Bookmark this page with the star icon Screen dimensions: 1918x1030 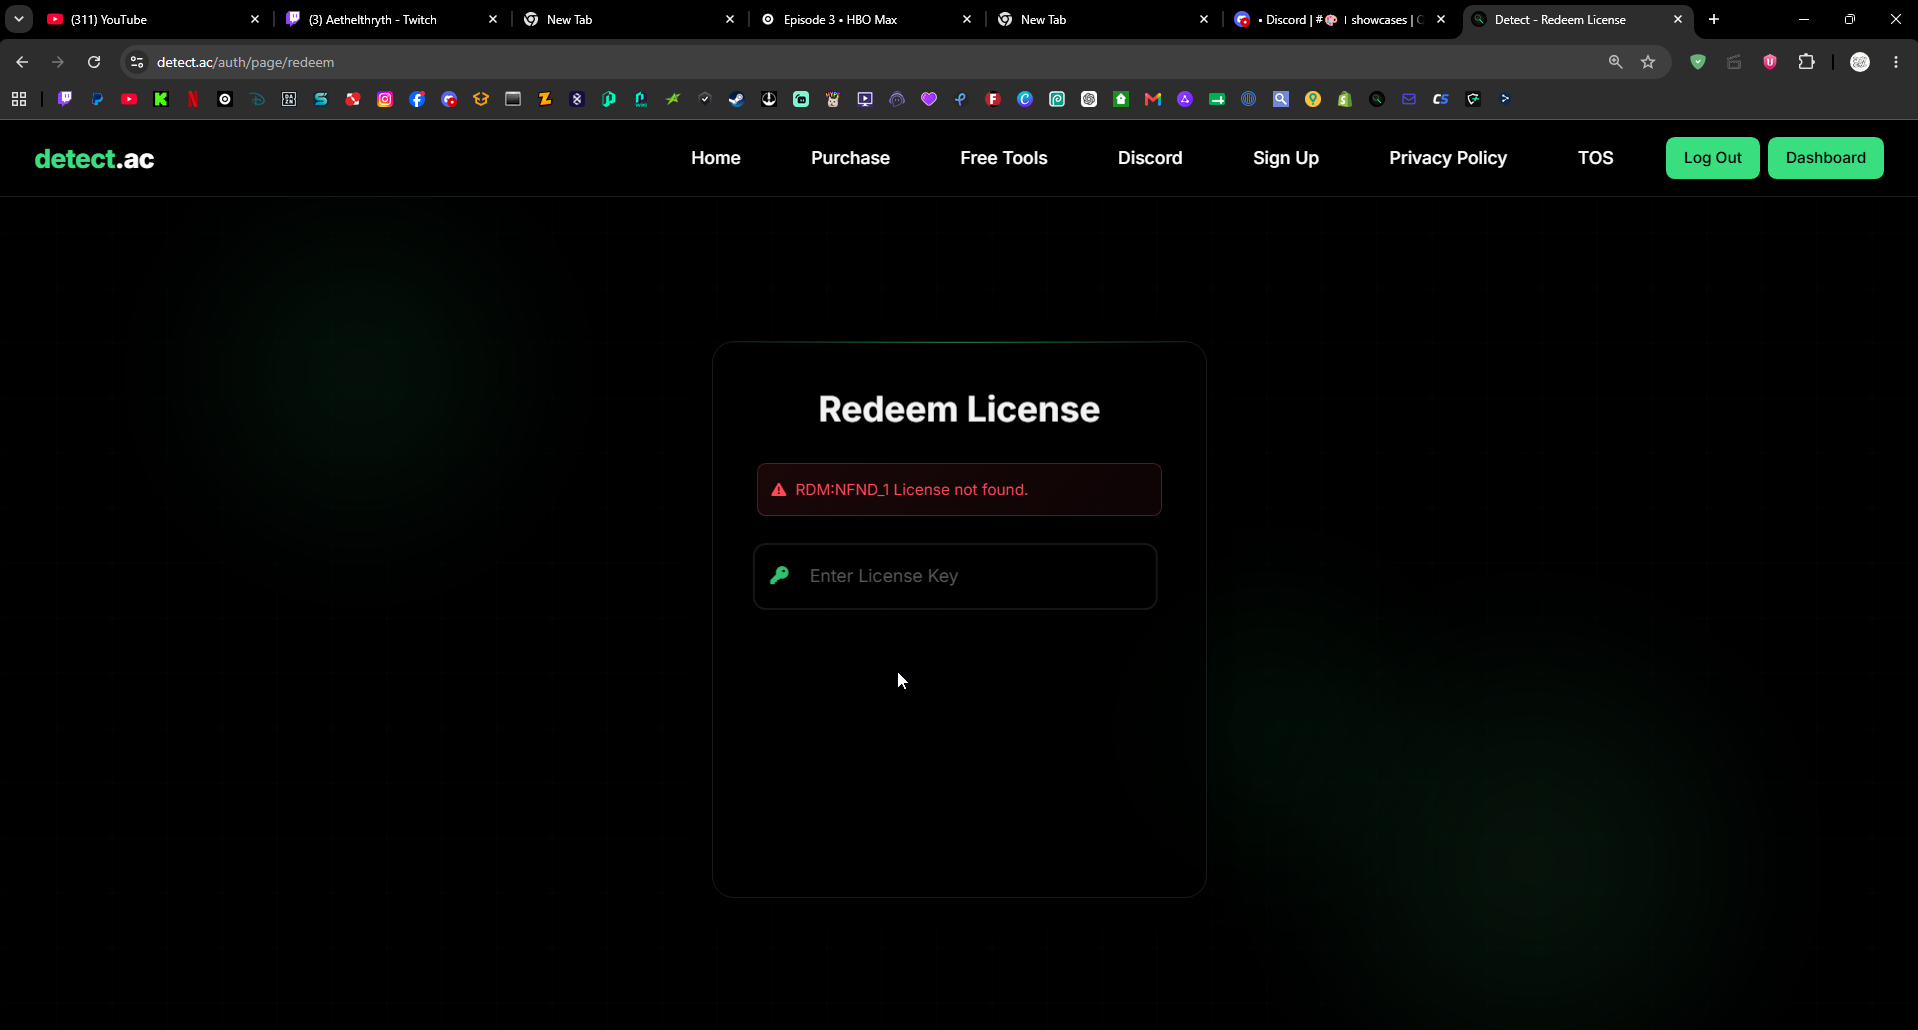[x=1648, y=62]
